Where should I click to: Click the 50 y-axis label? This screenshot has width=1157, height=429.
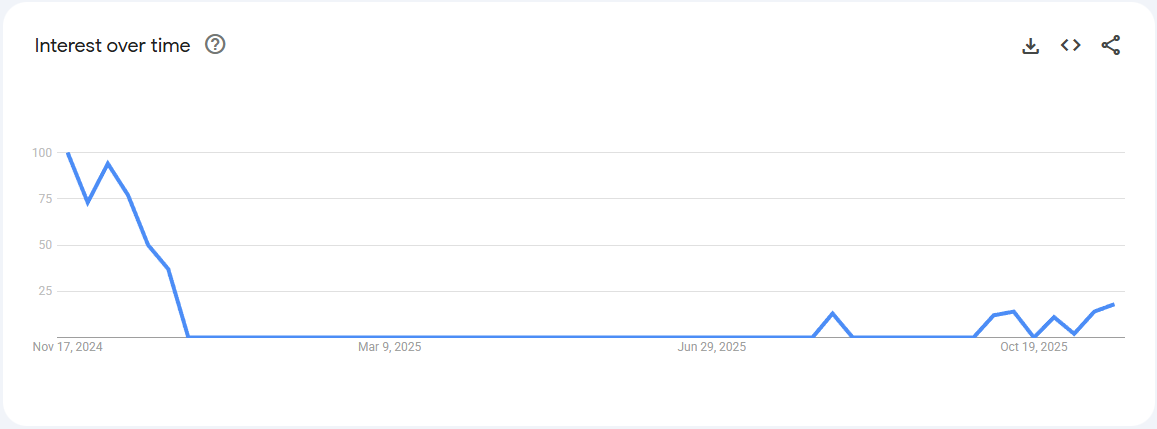(44, 245)
